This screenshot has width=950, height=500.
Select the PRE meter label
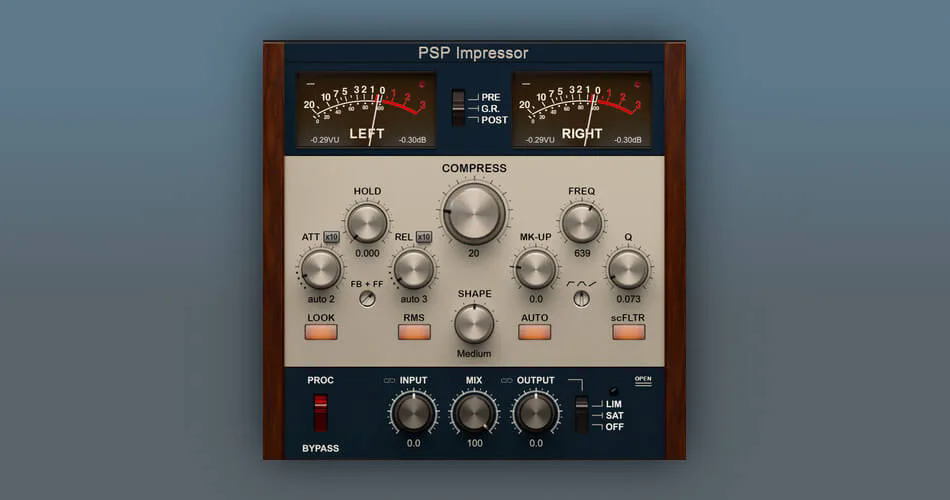tap(491, 97)
